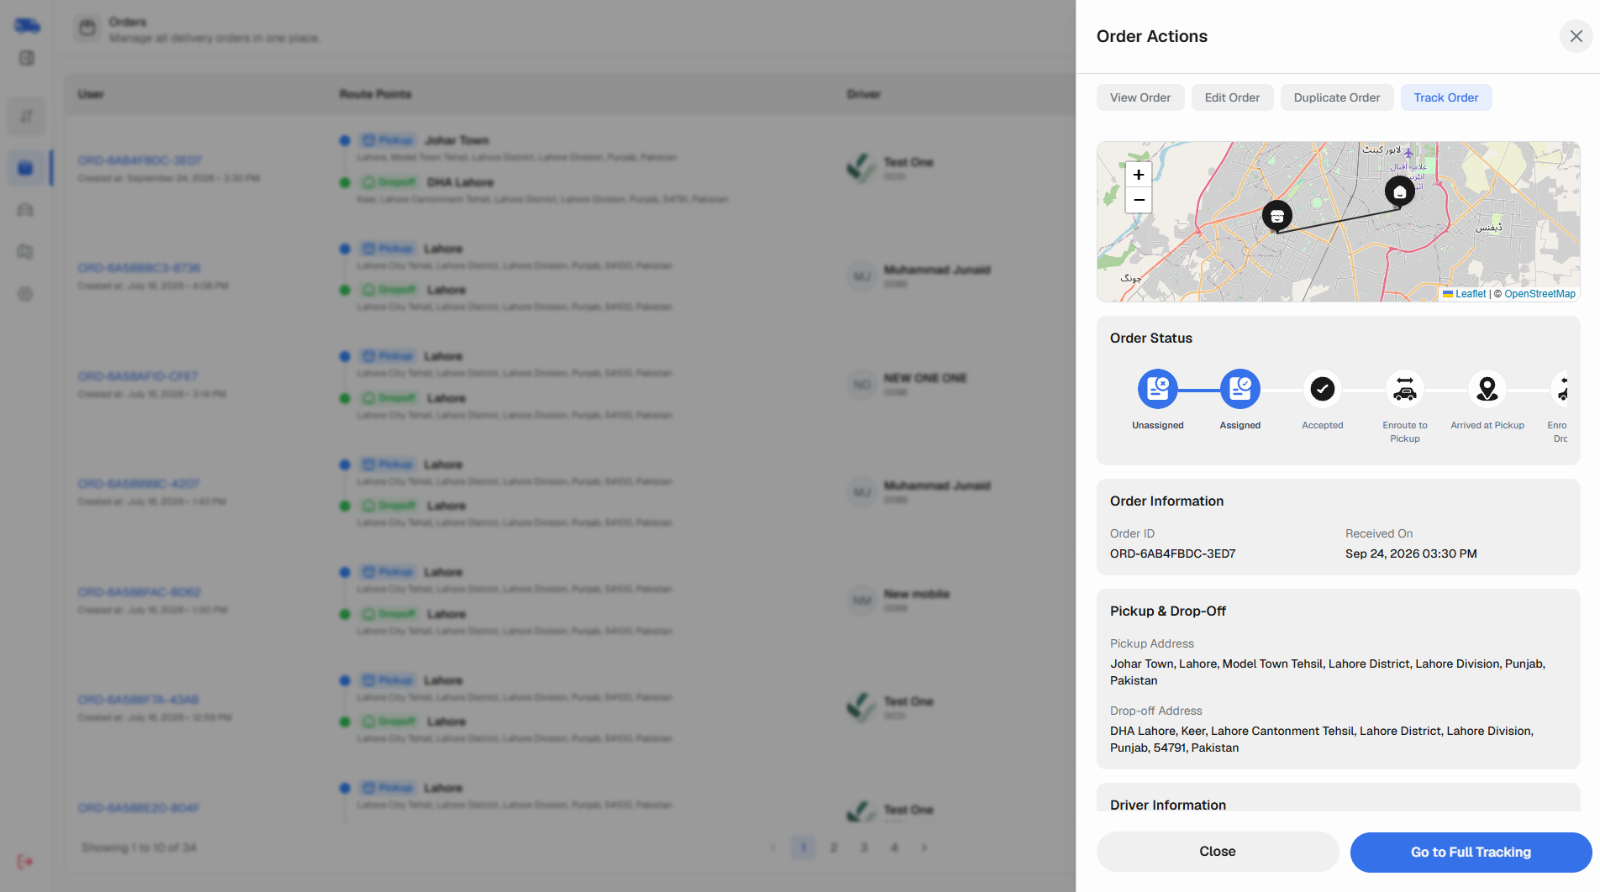
Task: Click the Close button at panel bottom
Action: 1218,852
